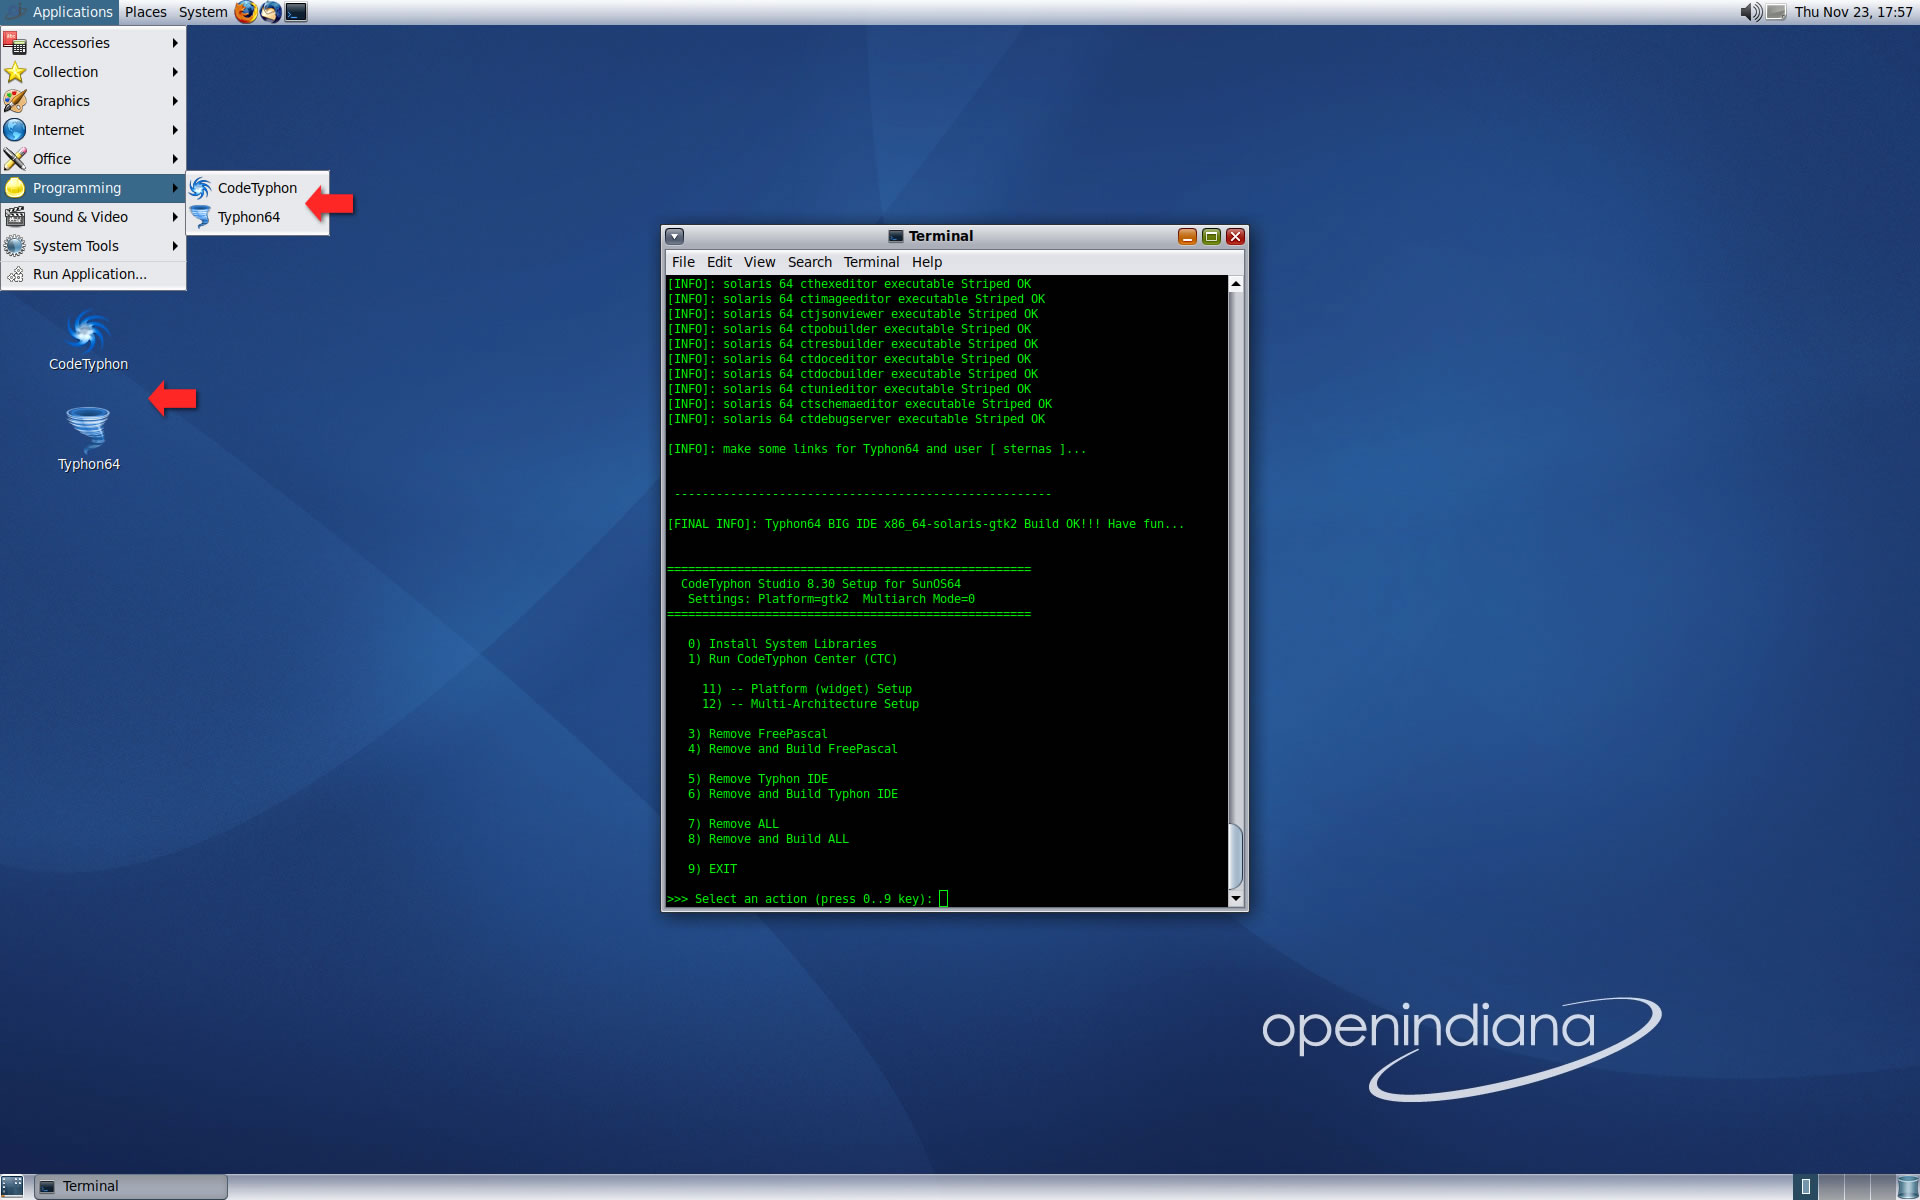
Task: Click the clock showing Thu Nov 23, 17:57
Action: (1853, 12)
